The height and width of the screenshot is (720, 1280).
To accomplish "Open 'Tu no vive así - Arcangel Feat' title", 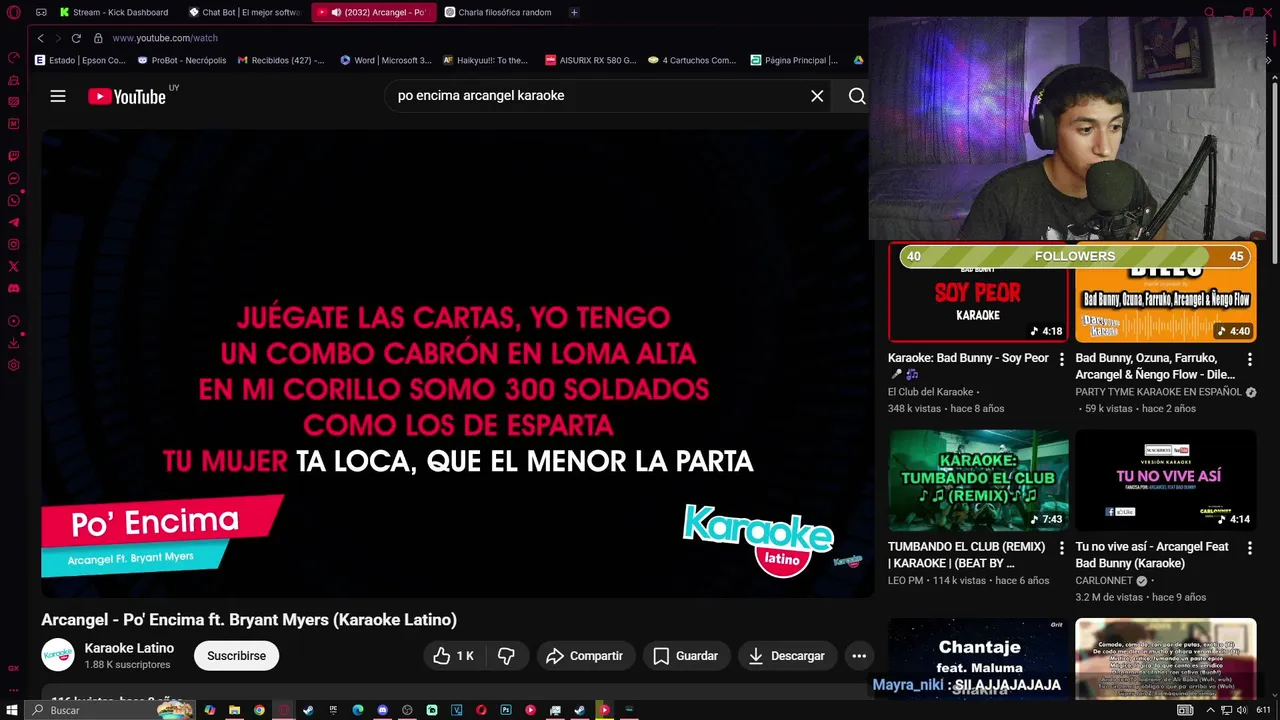I will point(1152,555).
